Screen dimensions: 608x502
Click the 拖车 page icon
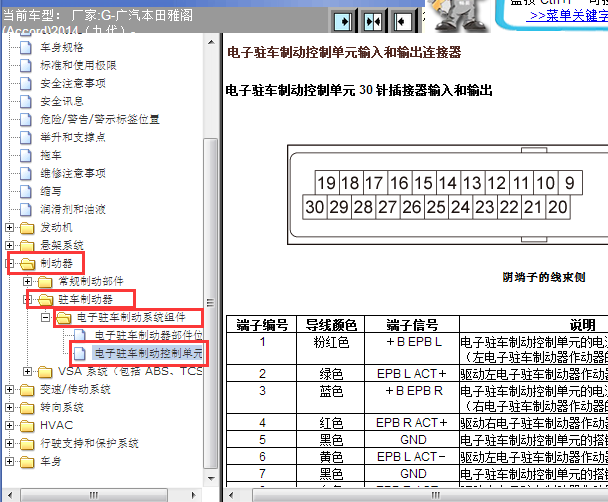point(26,155)
